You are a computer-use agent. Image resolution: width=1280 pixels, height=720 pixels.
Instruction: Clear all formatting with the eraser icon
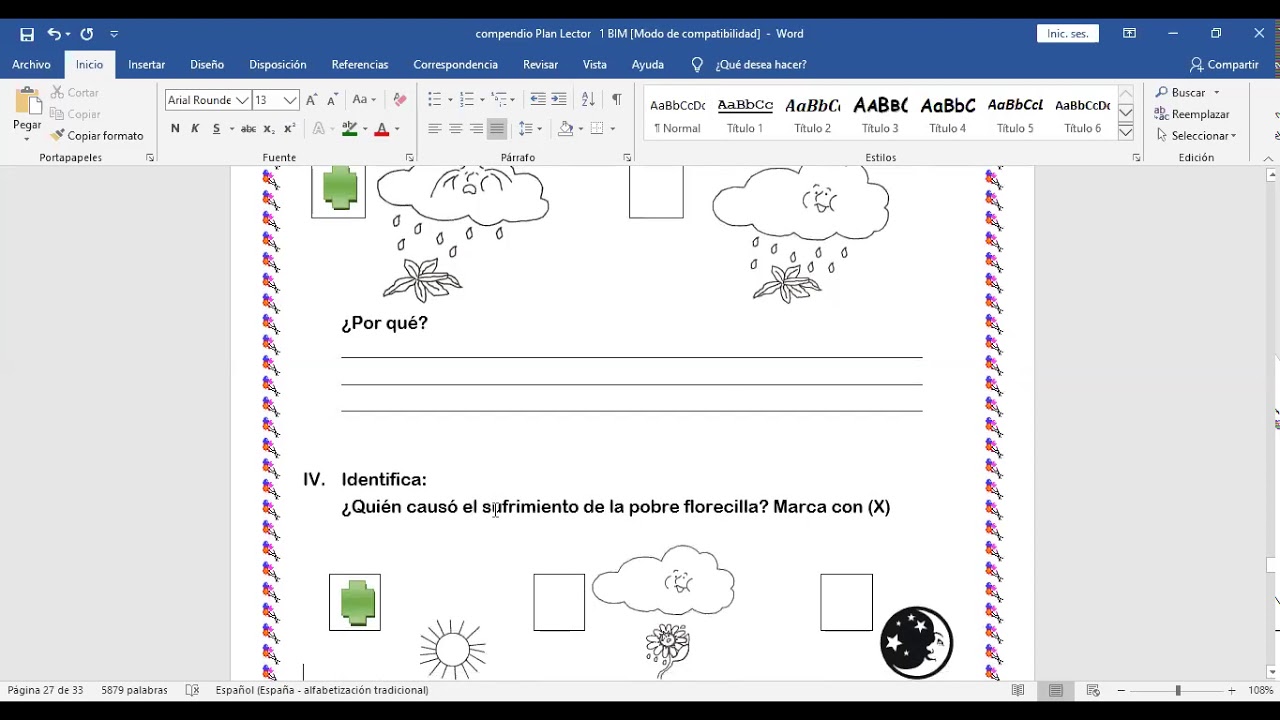point(400,100)
